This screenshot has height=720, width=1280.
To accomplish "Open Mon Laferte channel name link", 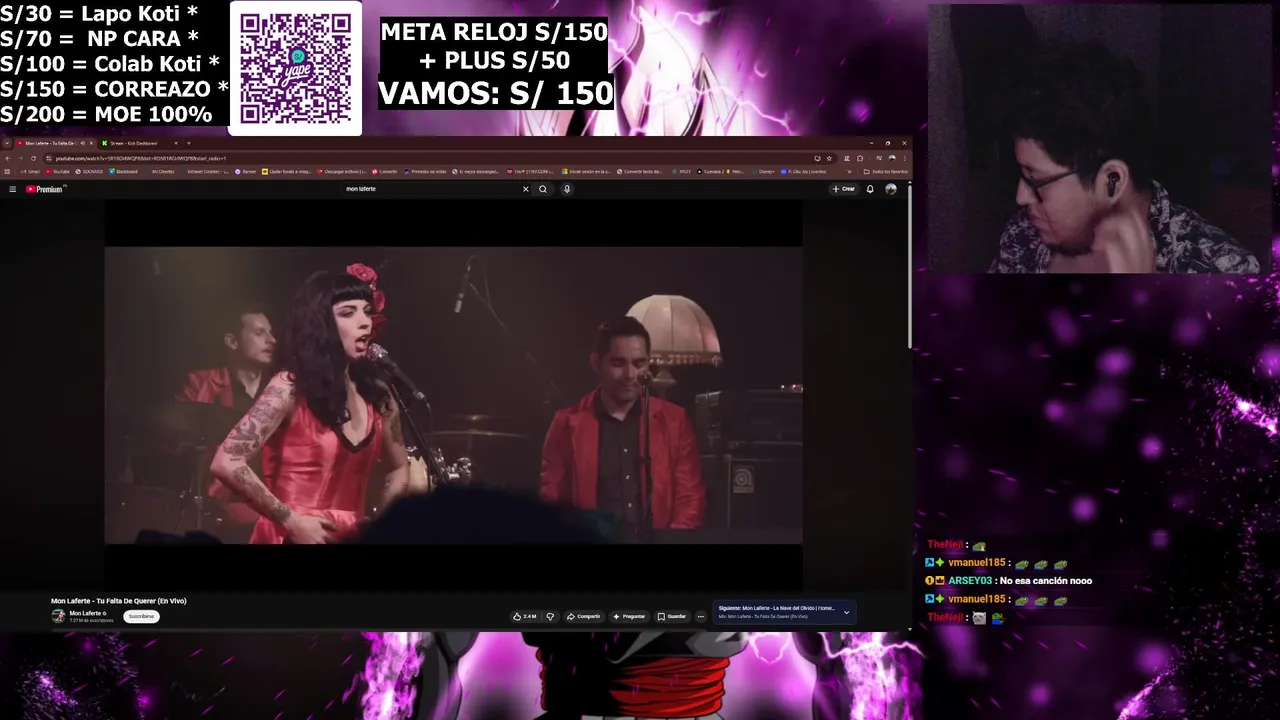I will pos(85,613).
